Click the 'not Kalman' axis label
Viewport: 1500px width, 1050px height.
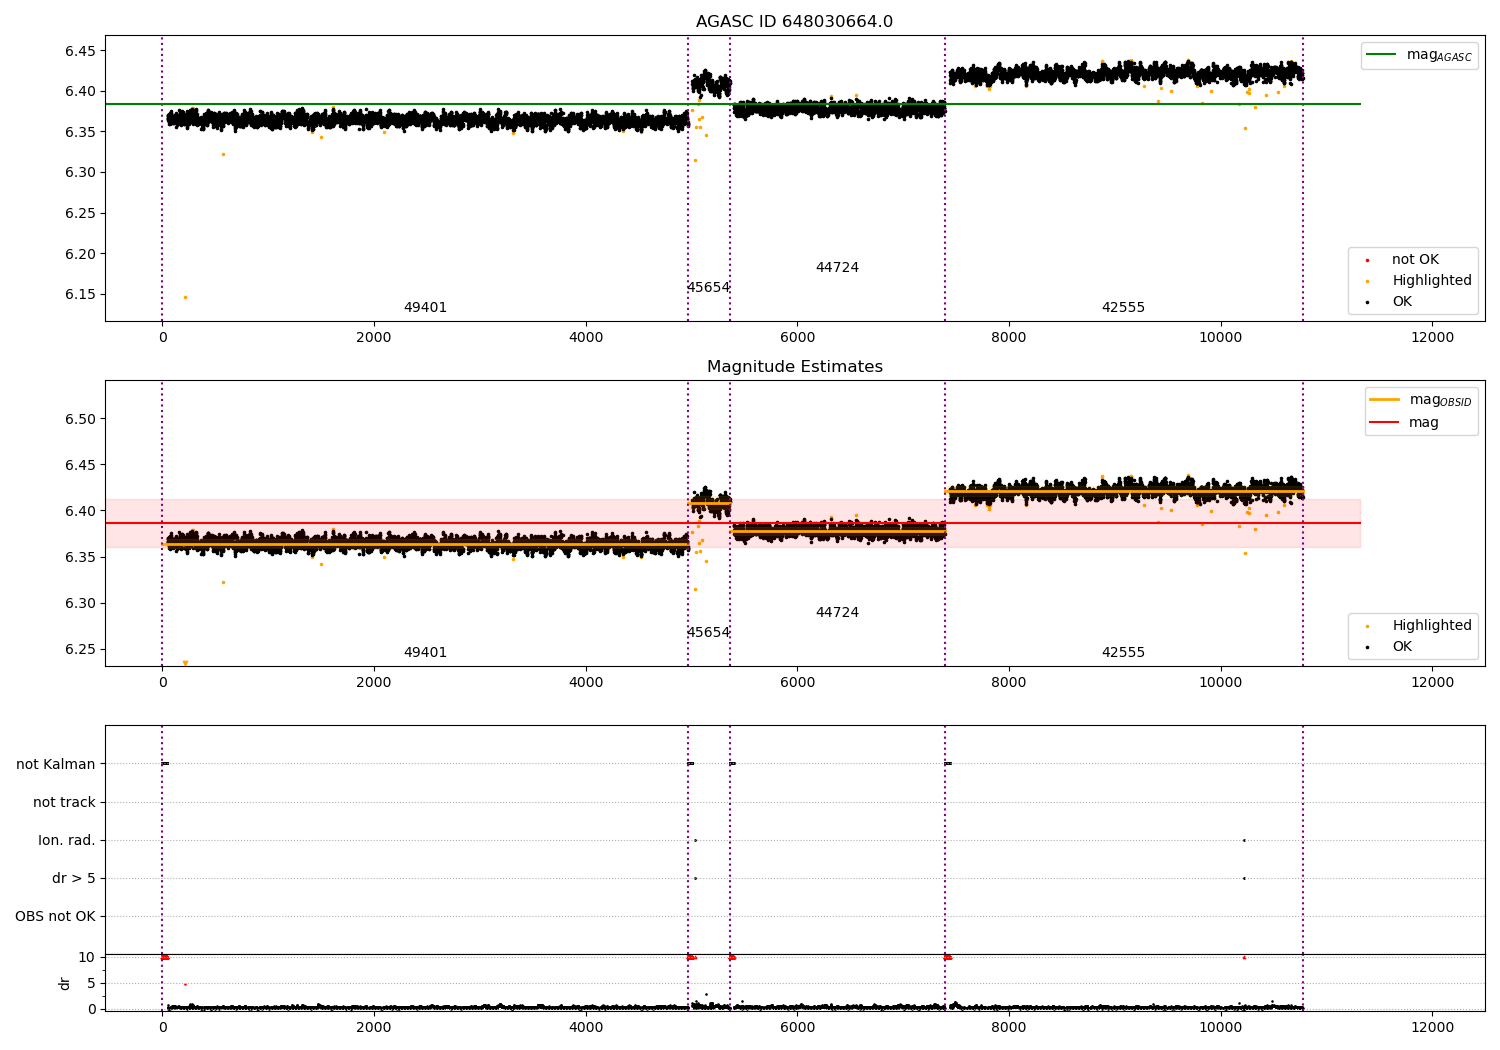56,765
